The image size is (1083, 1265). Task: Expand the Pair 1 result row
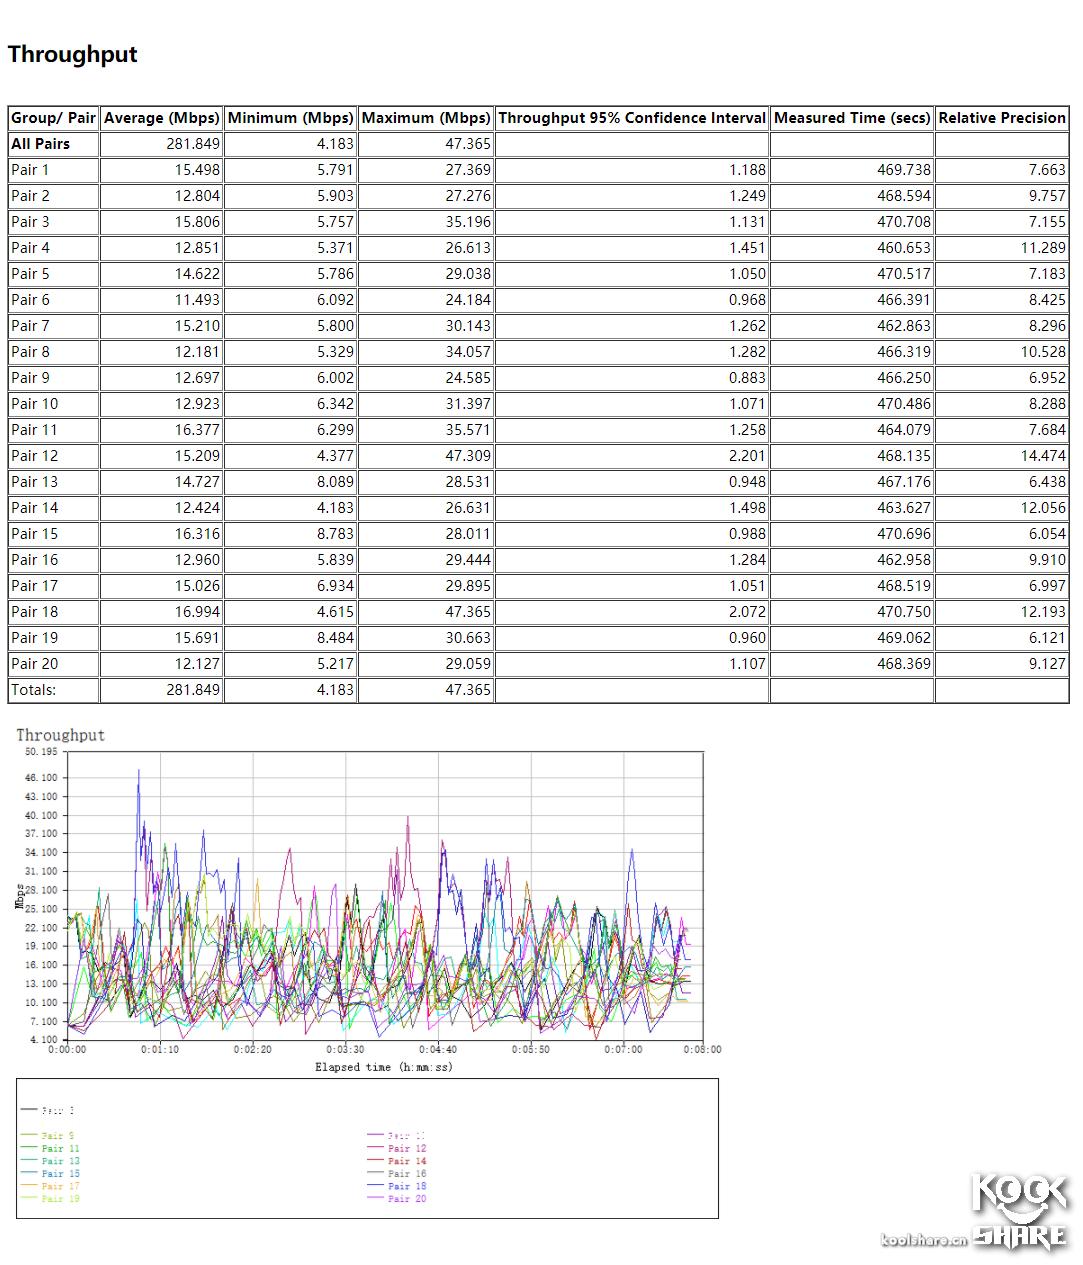30,169
